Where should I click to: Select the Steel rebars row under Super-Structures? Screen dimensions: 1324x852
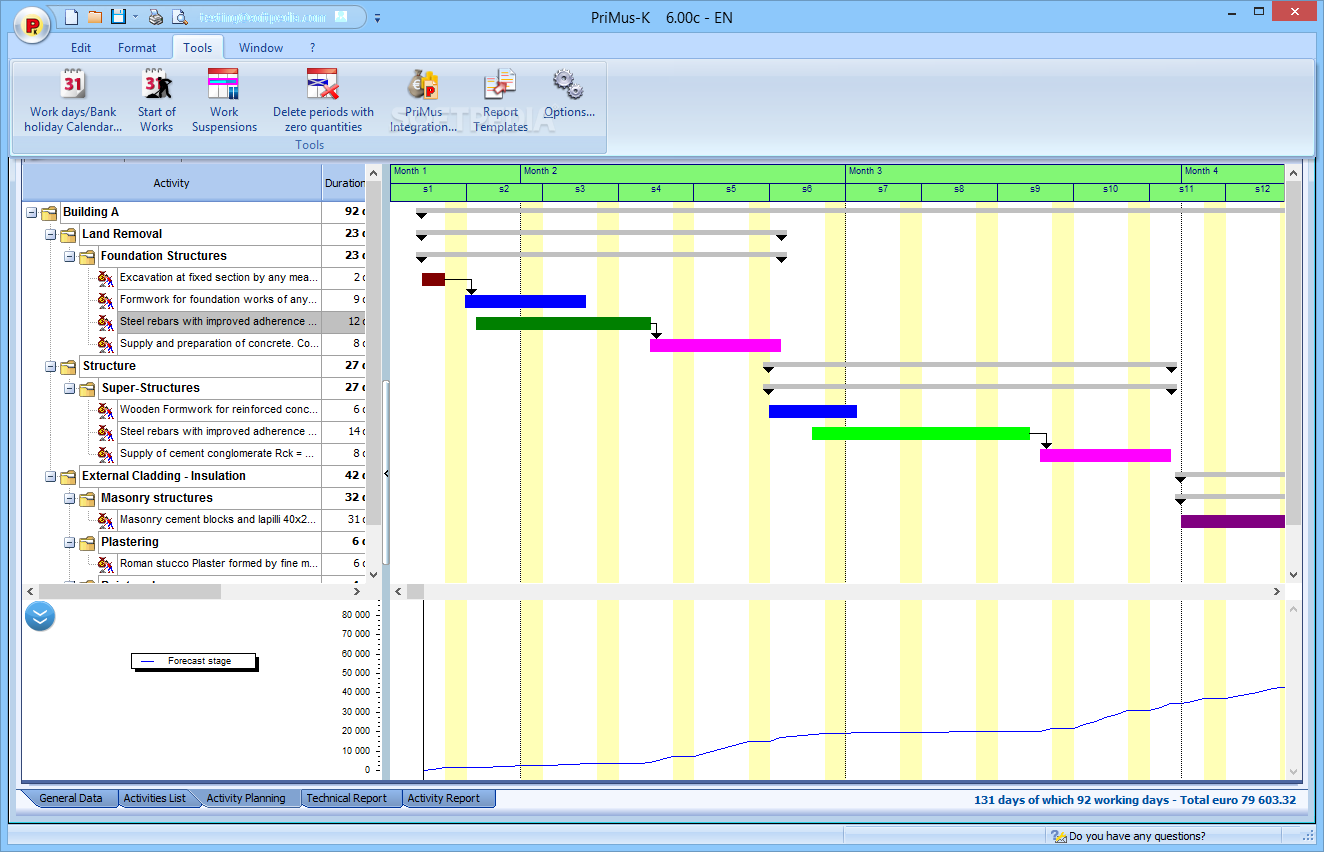(219, 432)
